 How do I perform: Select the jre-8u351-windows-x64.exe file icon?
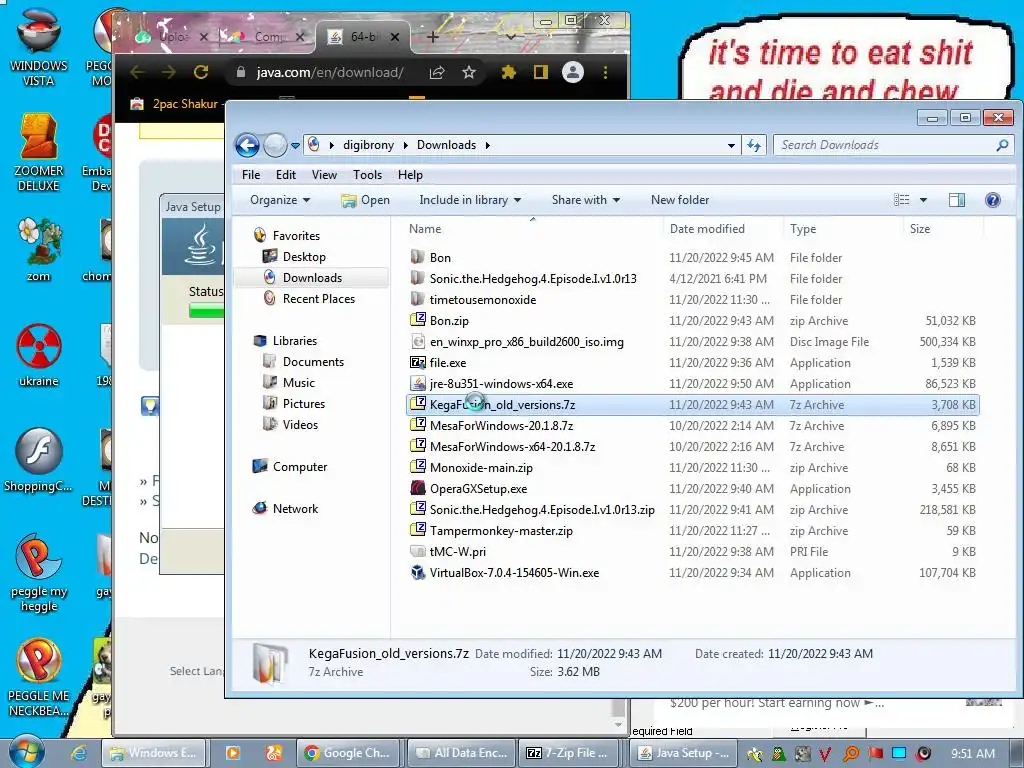point(418,383)
